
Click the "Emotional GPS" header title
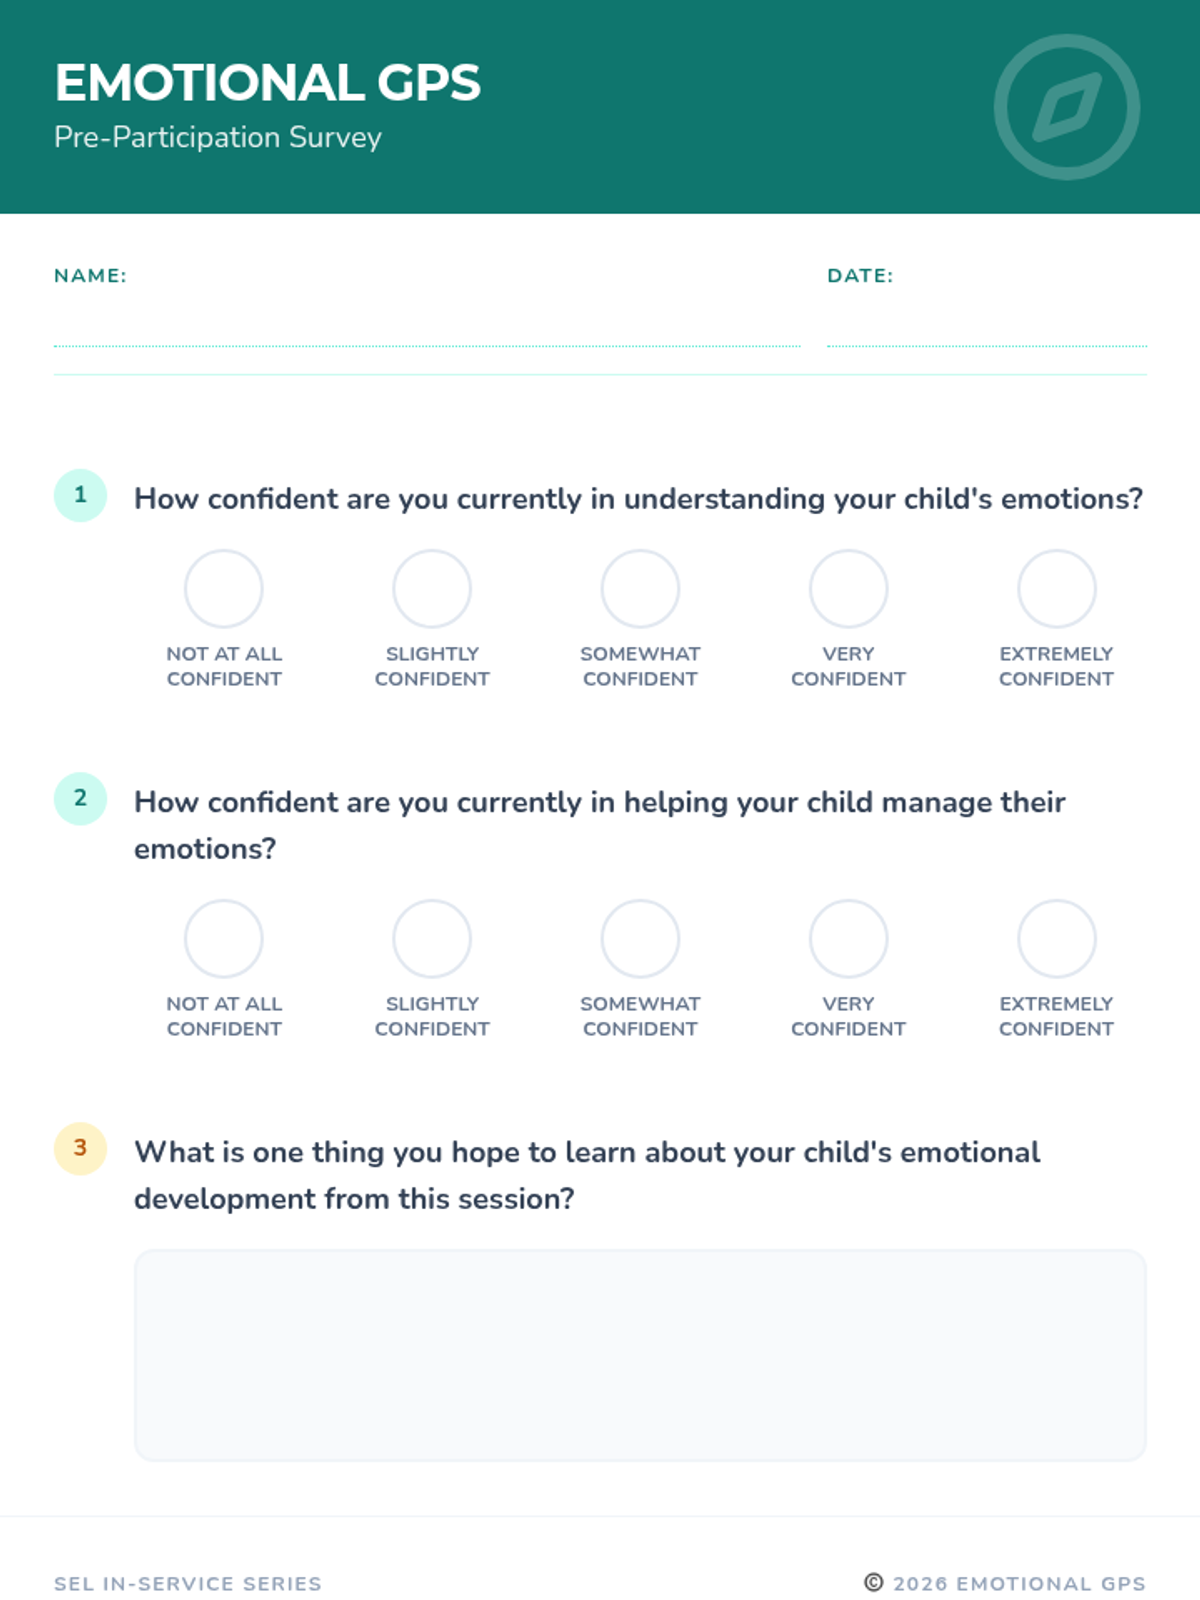click(x=268, y=83)
